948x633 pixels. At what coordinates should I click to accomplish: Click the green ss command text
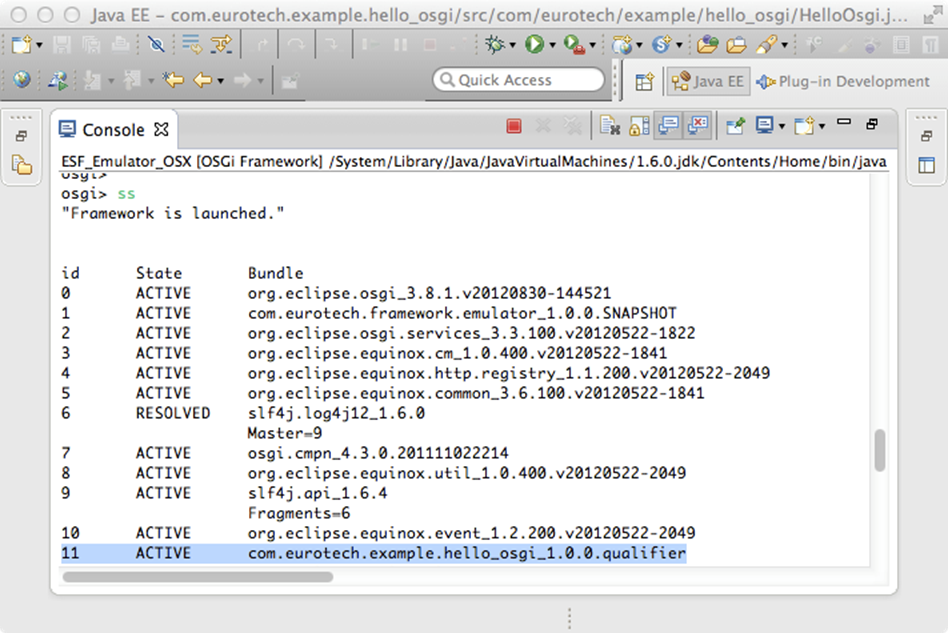(x=126, y=194)
